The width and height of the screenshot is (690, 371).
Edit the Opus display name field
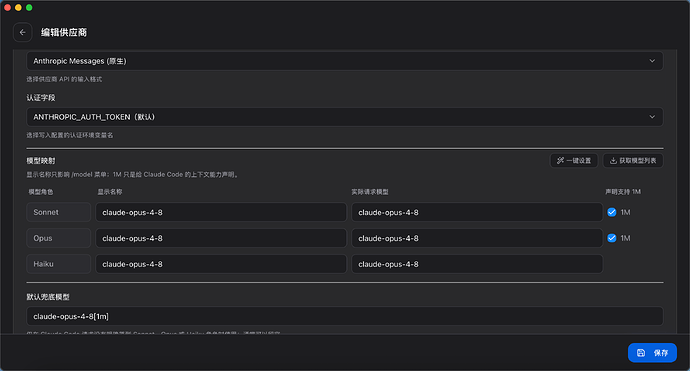click(x=221, y=238)
